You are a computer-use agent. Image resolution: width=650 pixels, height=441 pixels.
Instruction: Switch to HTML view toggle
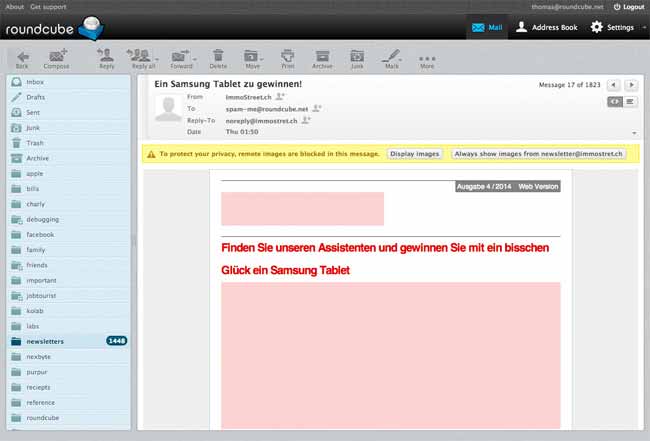click(x=615, y=102)
